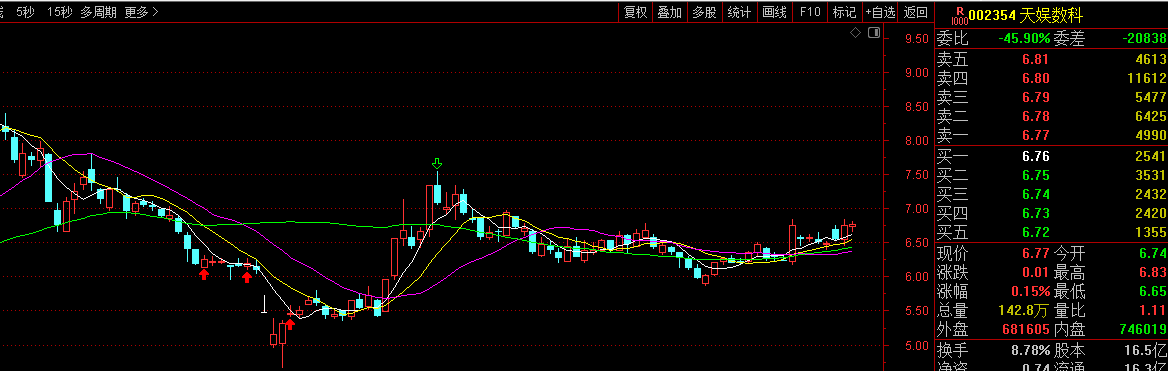This screenshot has width=1168, height=371.
Task: Click the 买一 price 6.76
Action: click(x=1036, y=156)
